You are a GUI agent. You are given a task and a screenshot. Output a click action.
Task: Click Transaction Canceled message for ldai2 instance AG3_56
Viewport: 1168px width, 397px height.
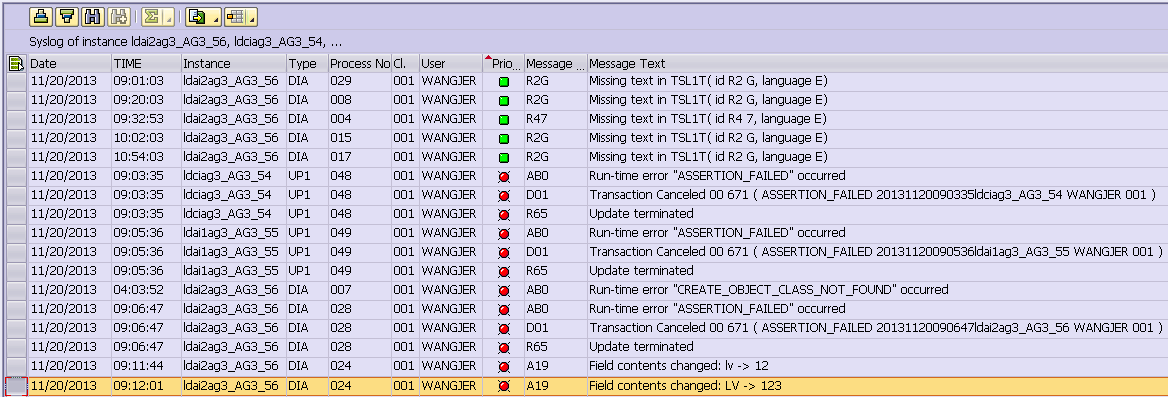pyautogui.click(x=876, y=328)
